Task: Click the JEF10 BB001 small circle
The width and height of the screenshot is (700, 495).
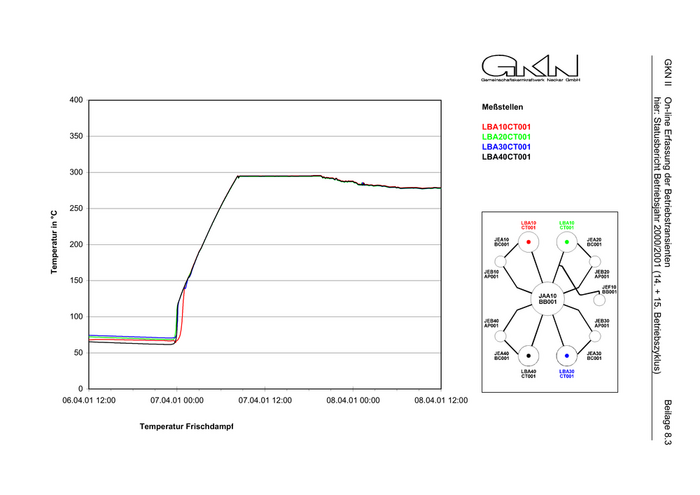Action: [x=600, y=299]
